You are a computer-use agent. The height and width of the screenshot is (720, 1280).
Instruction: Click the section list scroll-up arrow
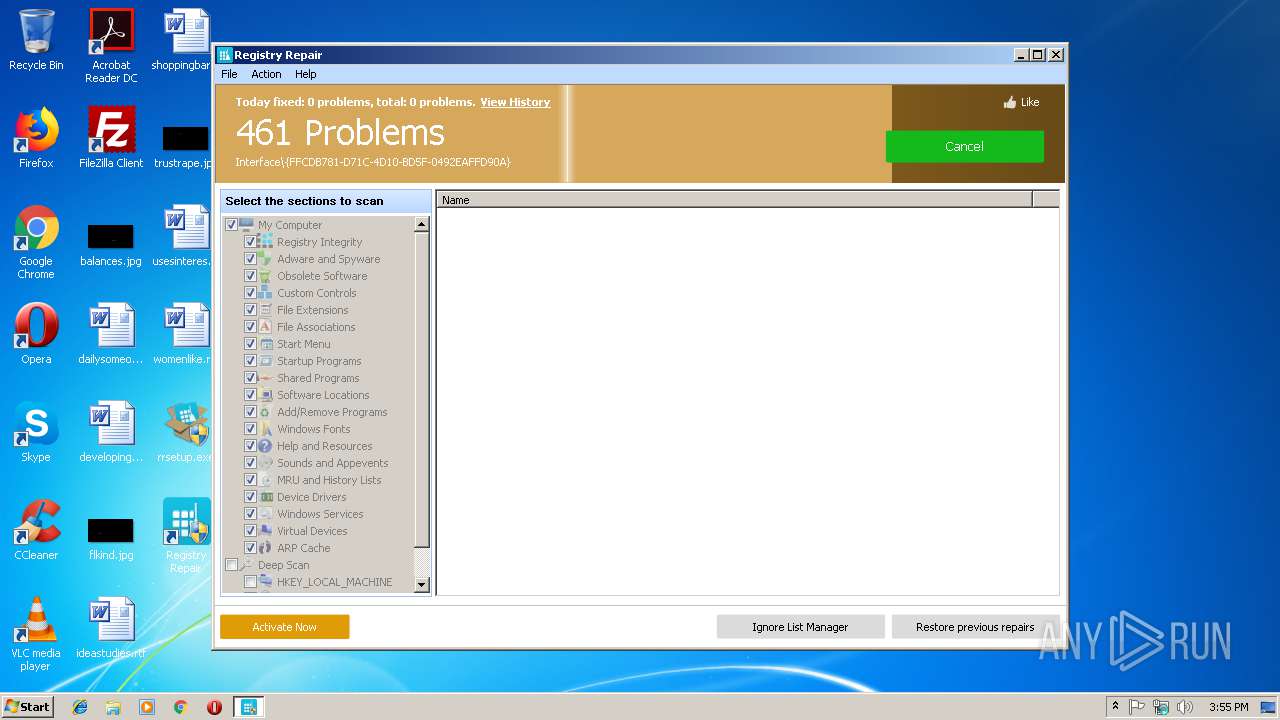coord(421,225)
